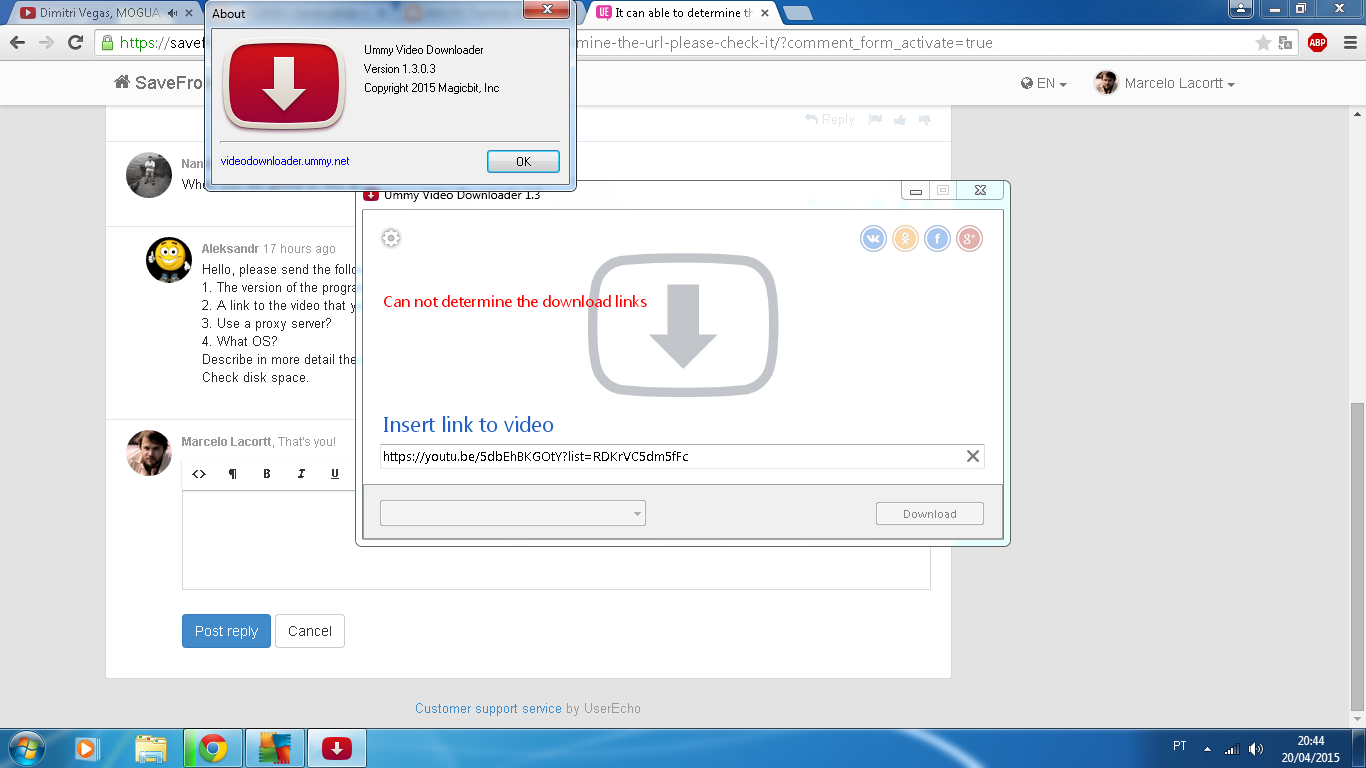Share Ummy via VK icon
This screenshot has width=1366, height=768.
pyautogui.click(x=873, y=239)
